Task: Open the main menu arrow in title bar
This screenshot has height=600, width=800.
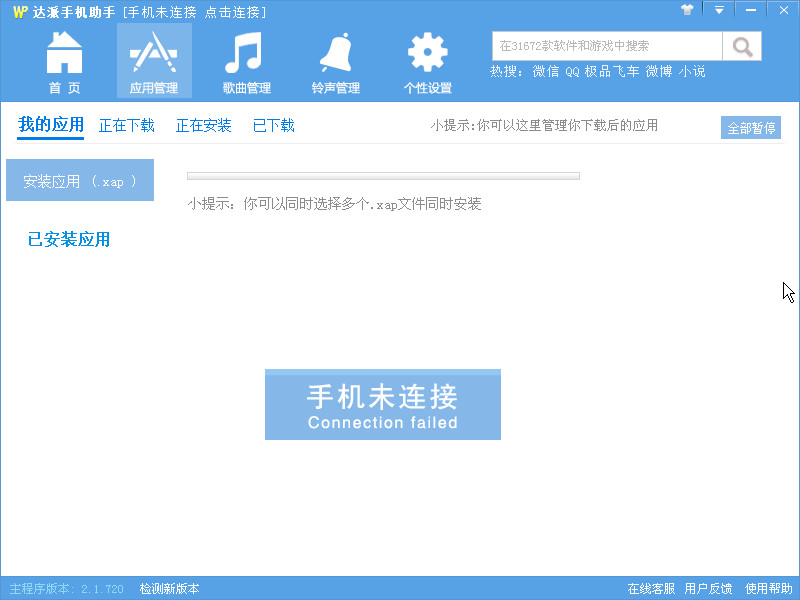Action: tap(719, 10)
